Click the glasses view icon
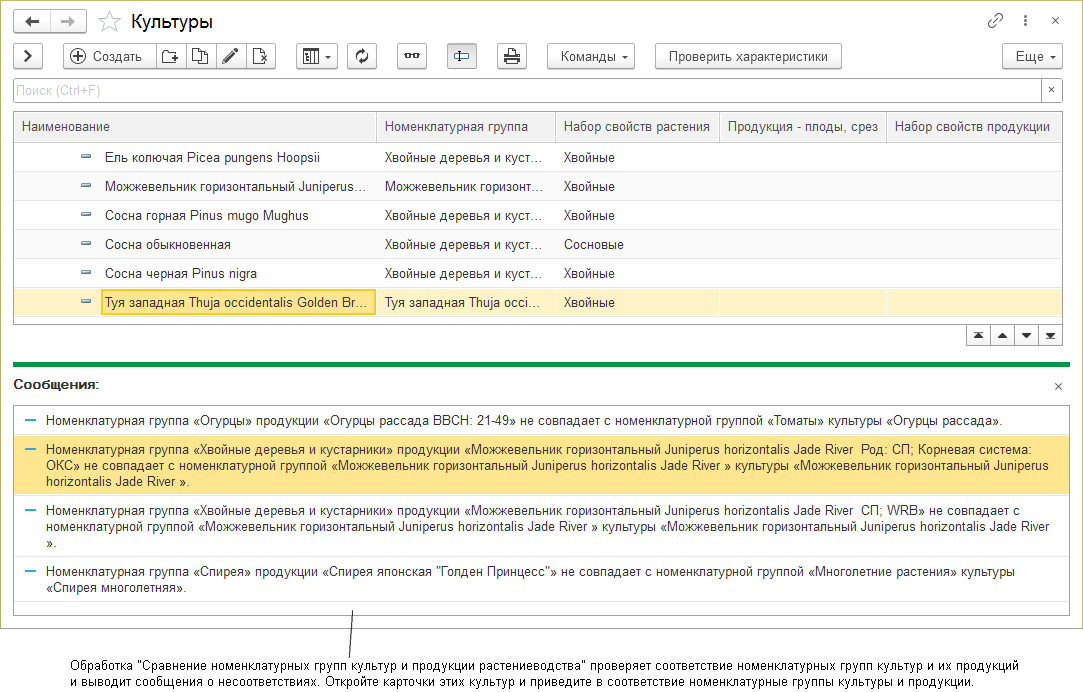Screen dimensions: 1083x692 [x=411, y=56]
